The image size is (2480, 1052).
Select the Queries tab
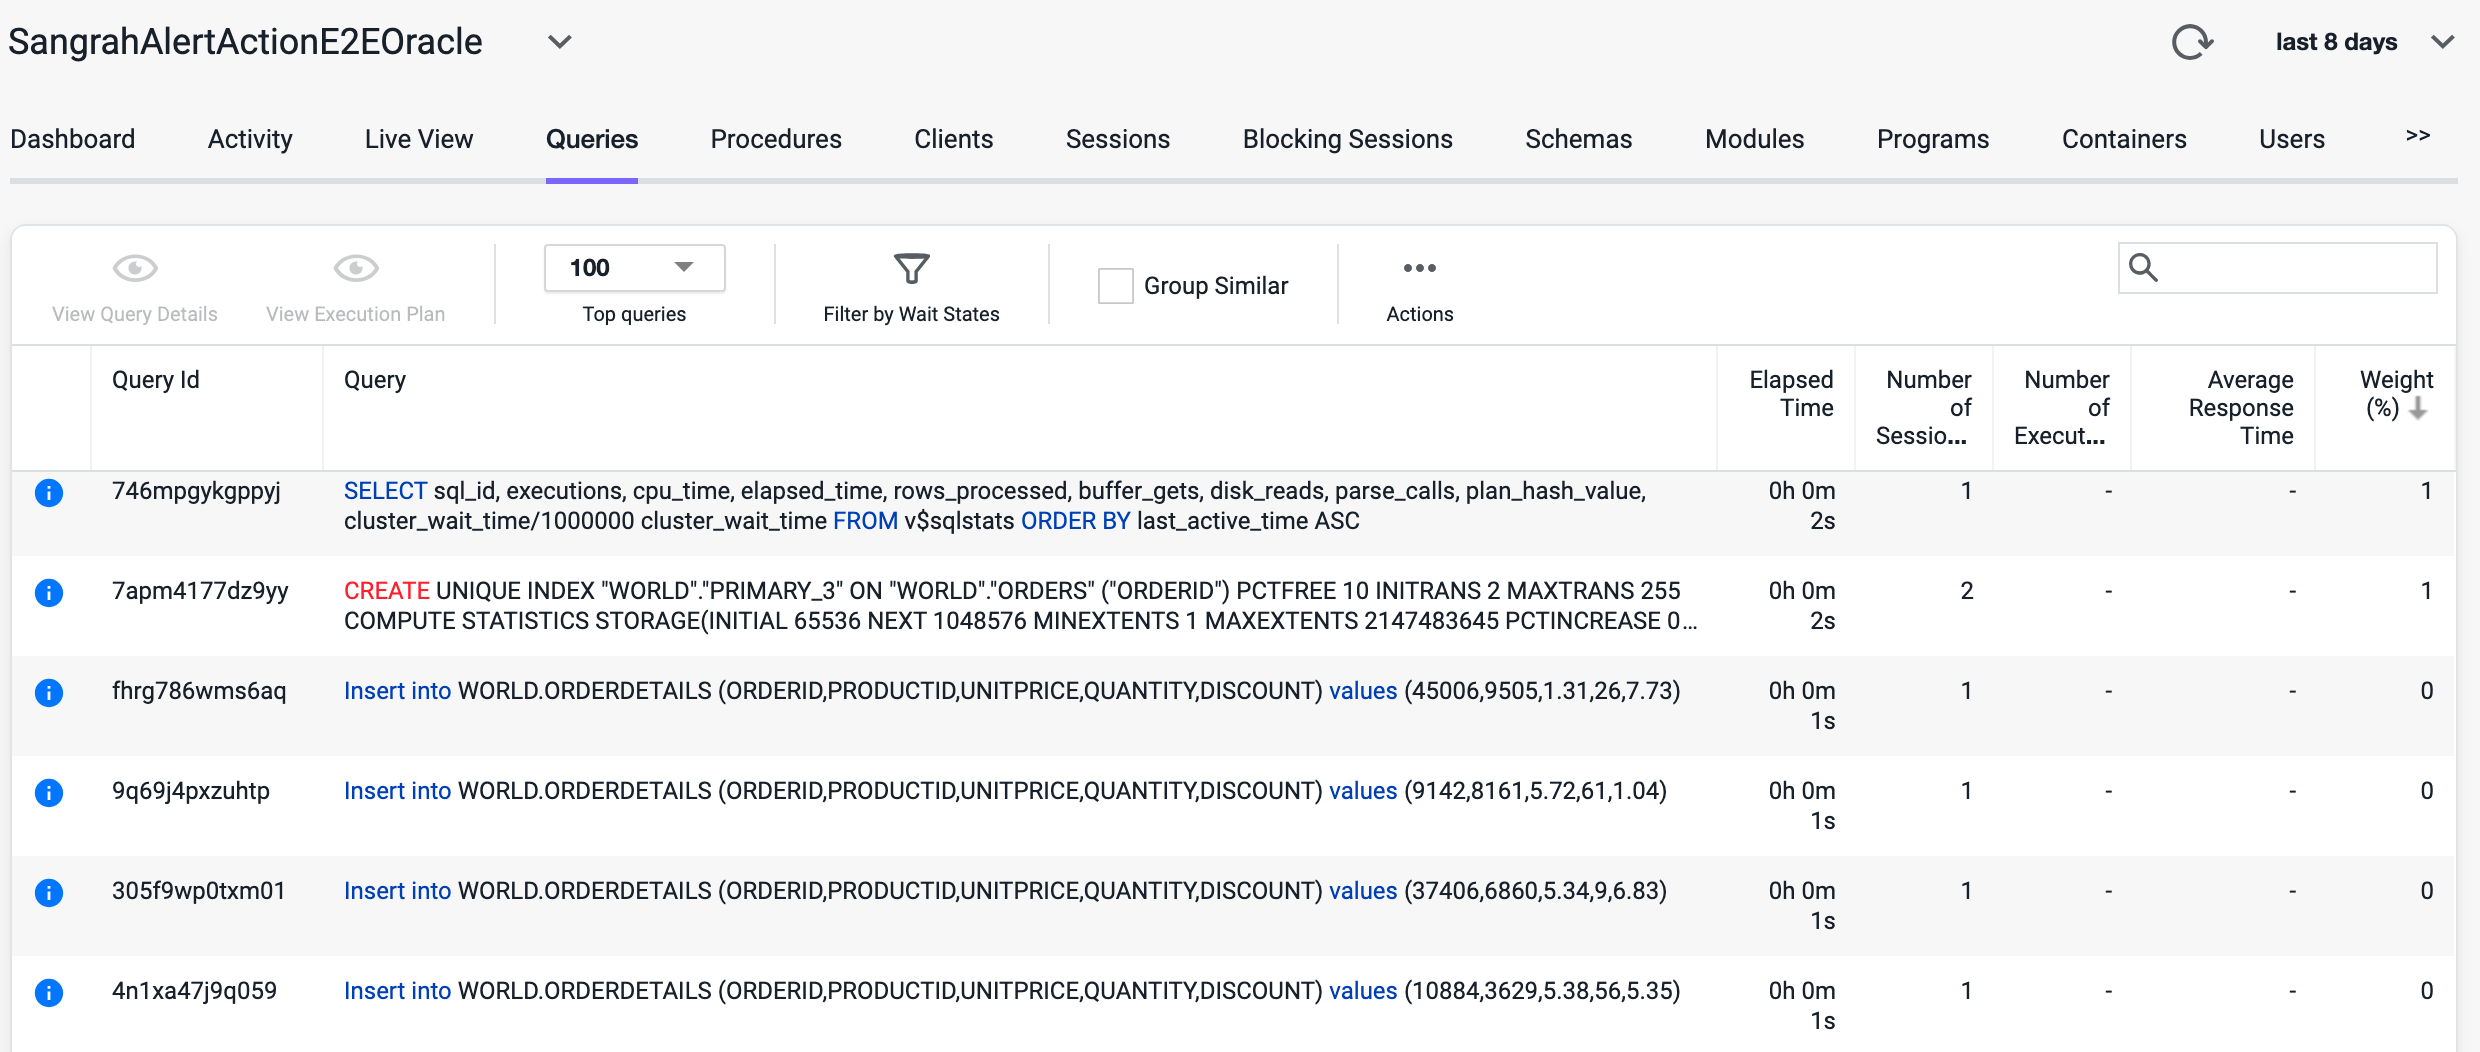pyautogui.click(x=592, y=139)
